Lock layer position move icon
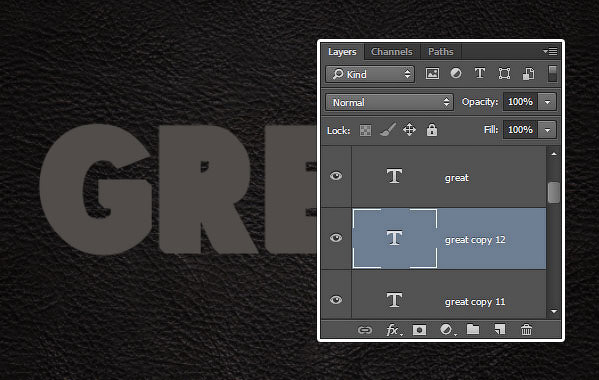 click(409, 130)
